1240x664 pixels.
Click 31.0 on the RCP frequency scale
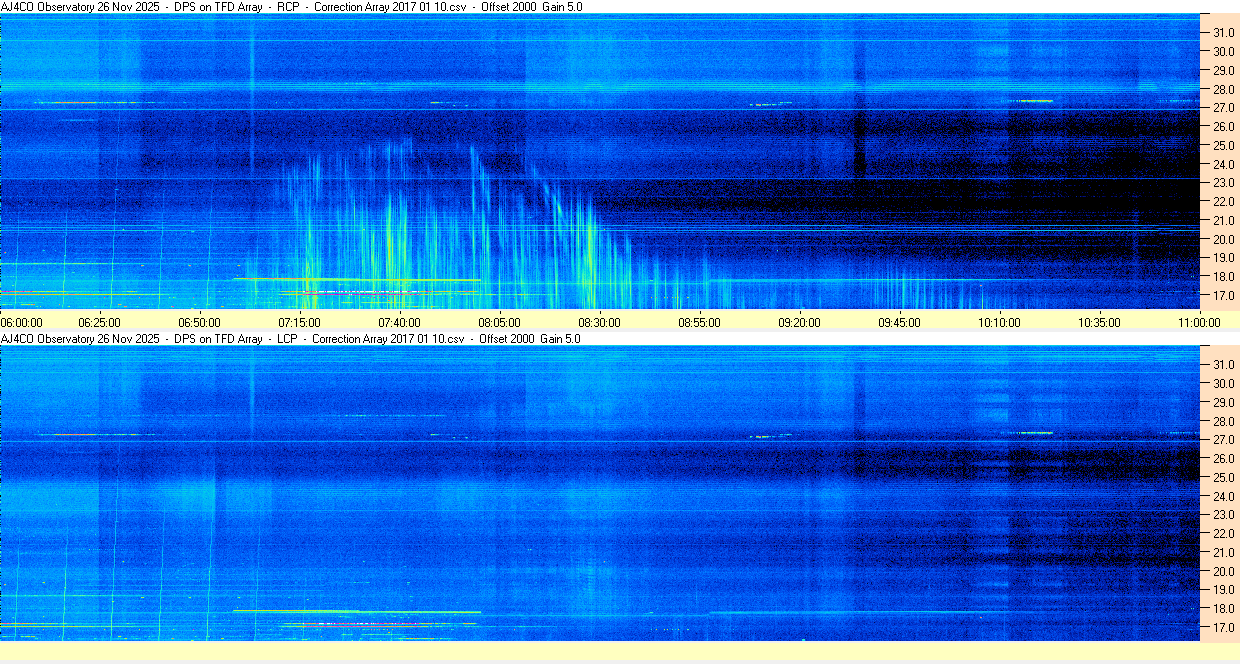click(x=1223, y=33)
